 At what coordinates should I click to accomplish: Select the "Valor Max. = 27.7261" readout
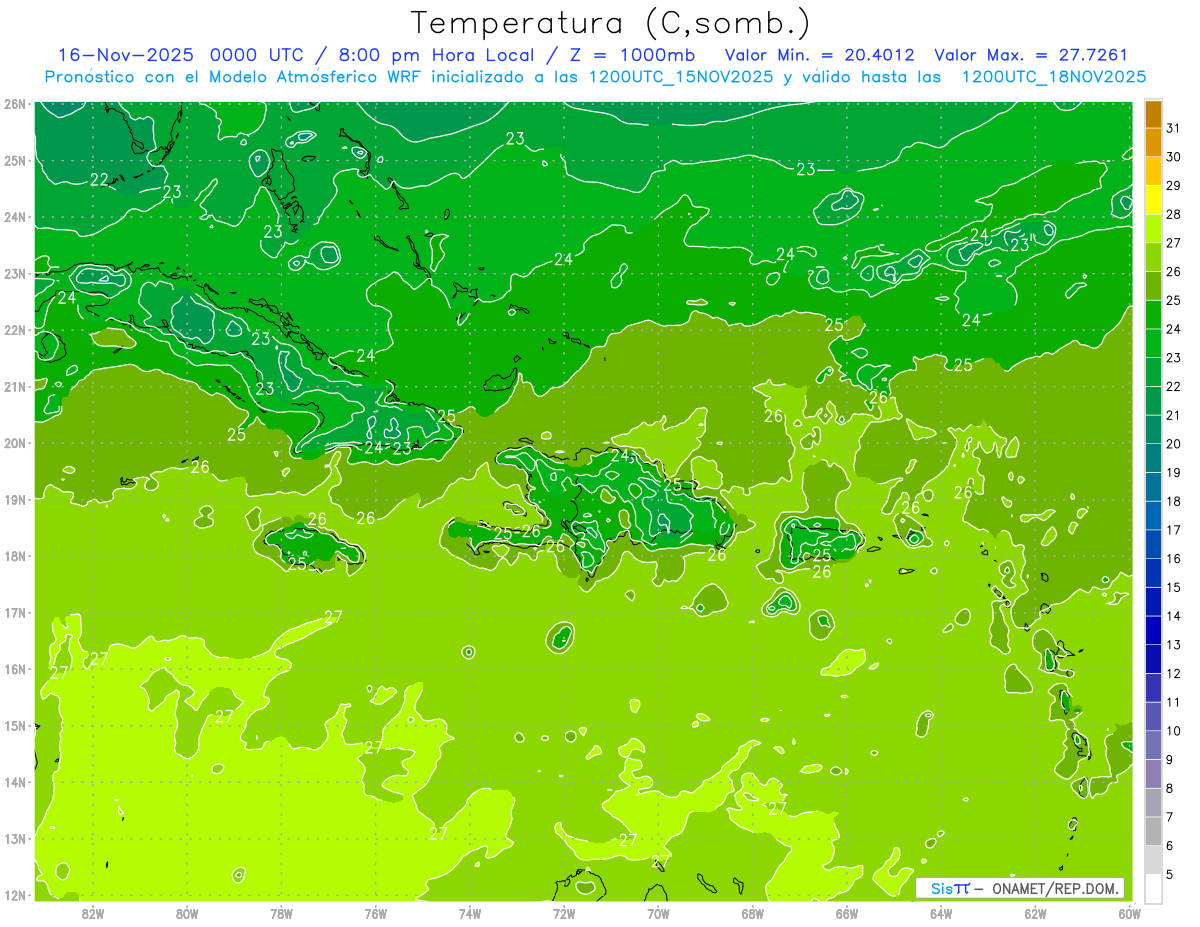(x=1030, y=55)
